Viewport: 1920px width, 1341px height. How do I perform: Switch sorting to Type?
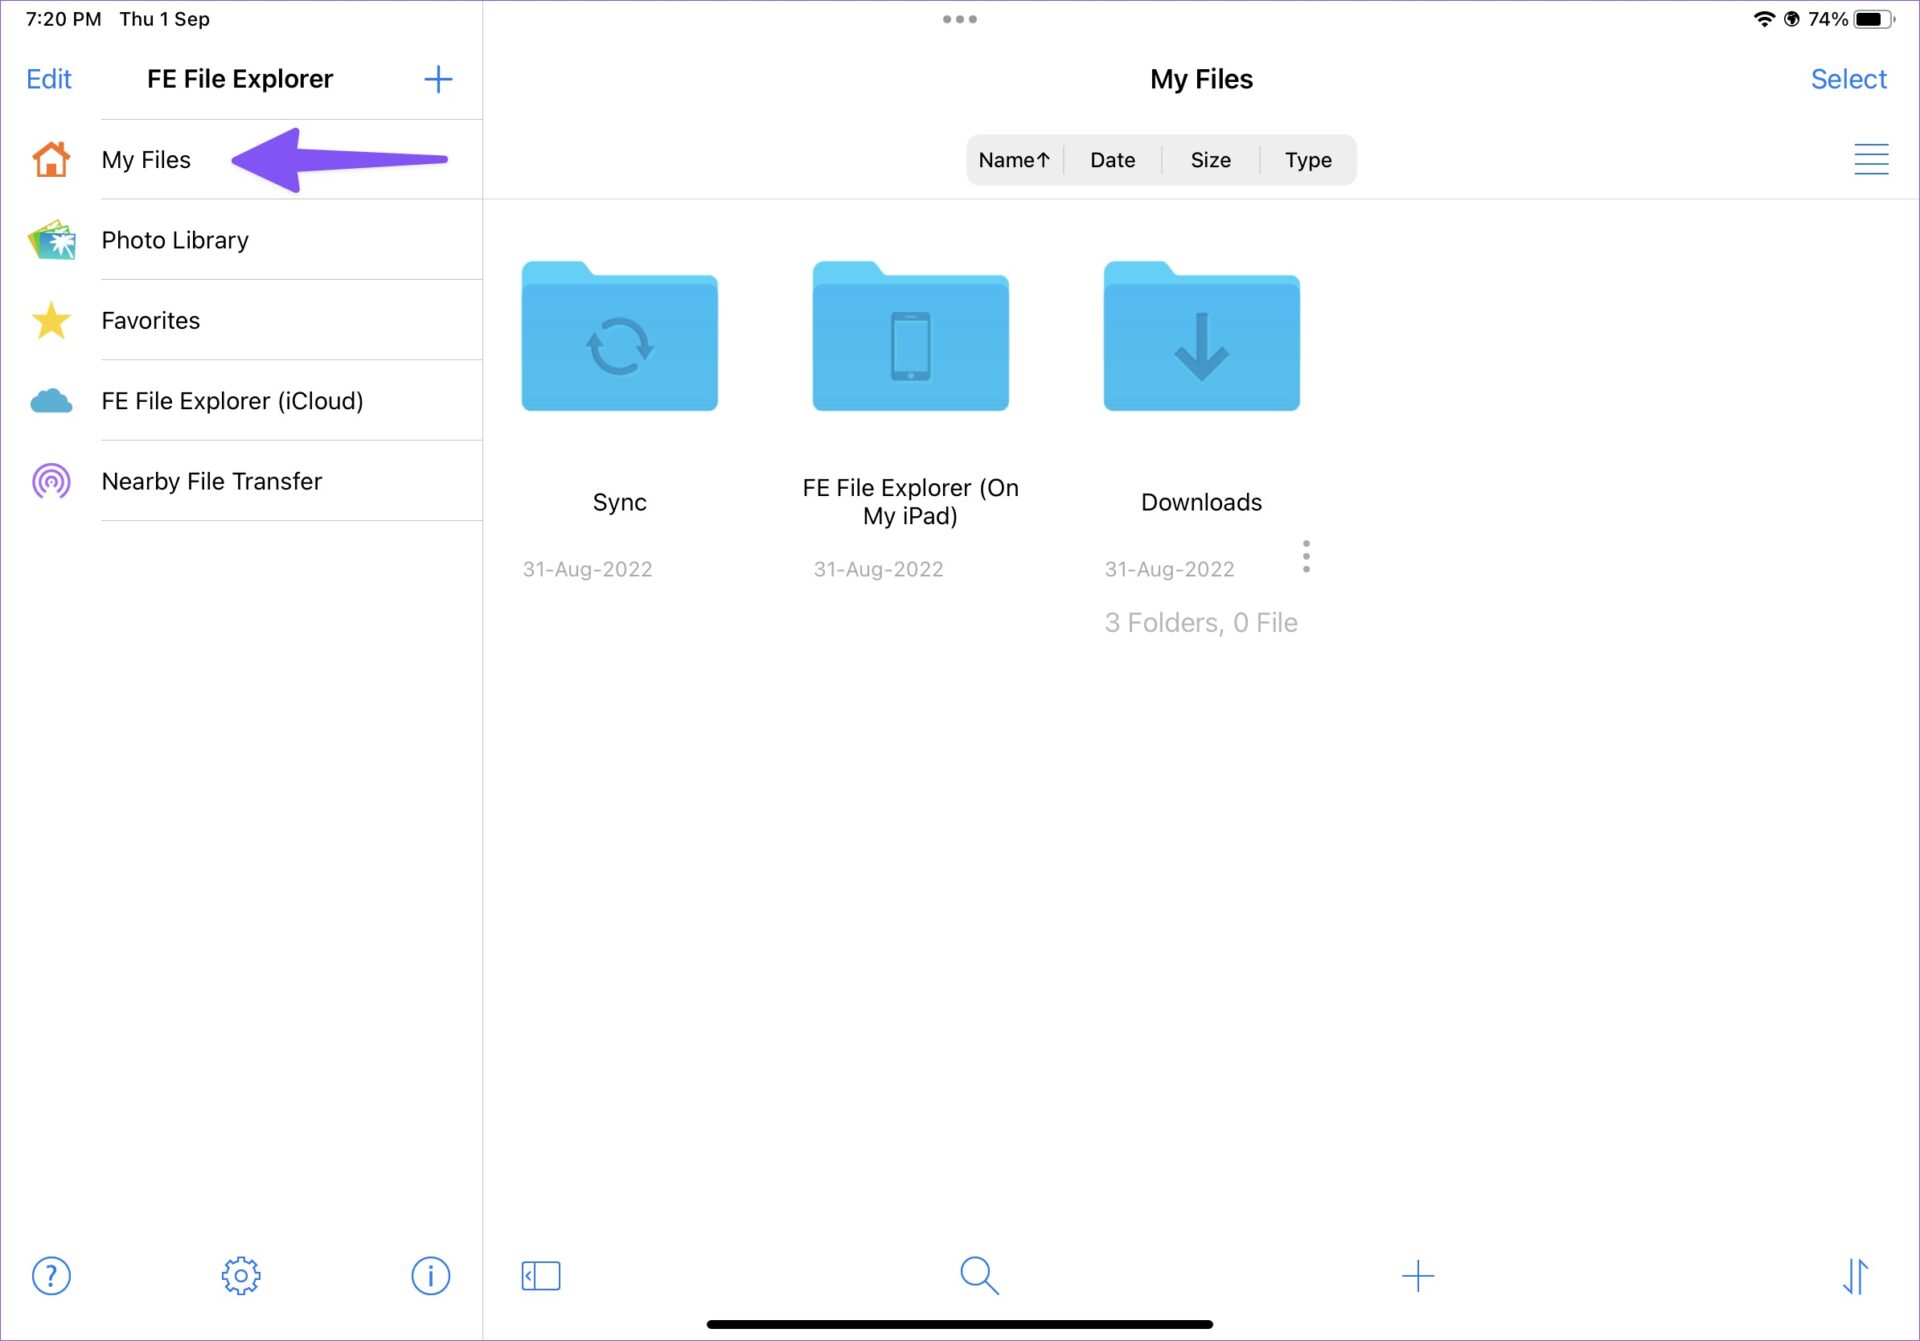[x=1308, y=159]
